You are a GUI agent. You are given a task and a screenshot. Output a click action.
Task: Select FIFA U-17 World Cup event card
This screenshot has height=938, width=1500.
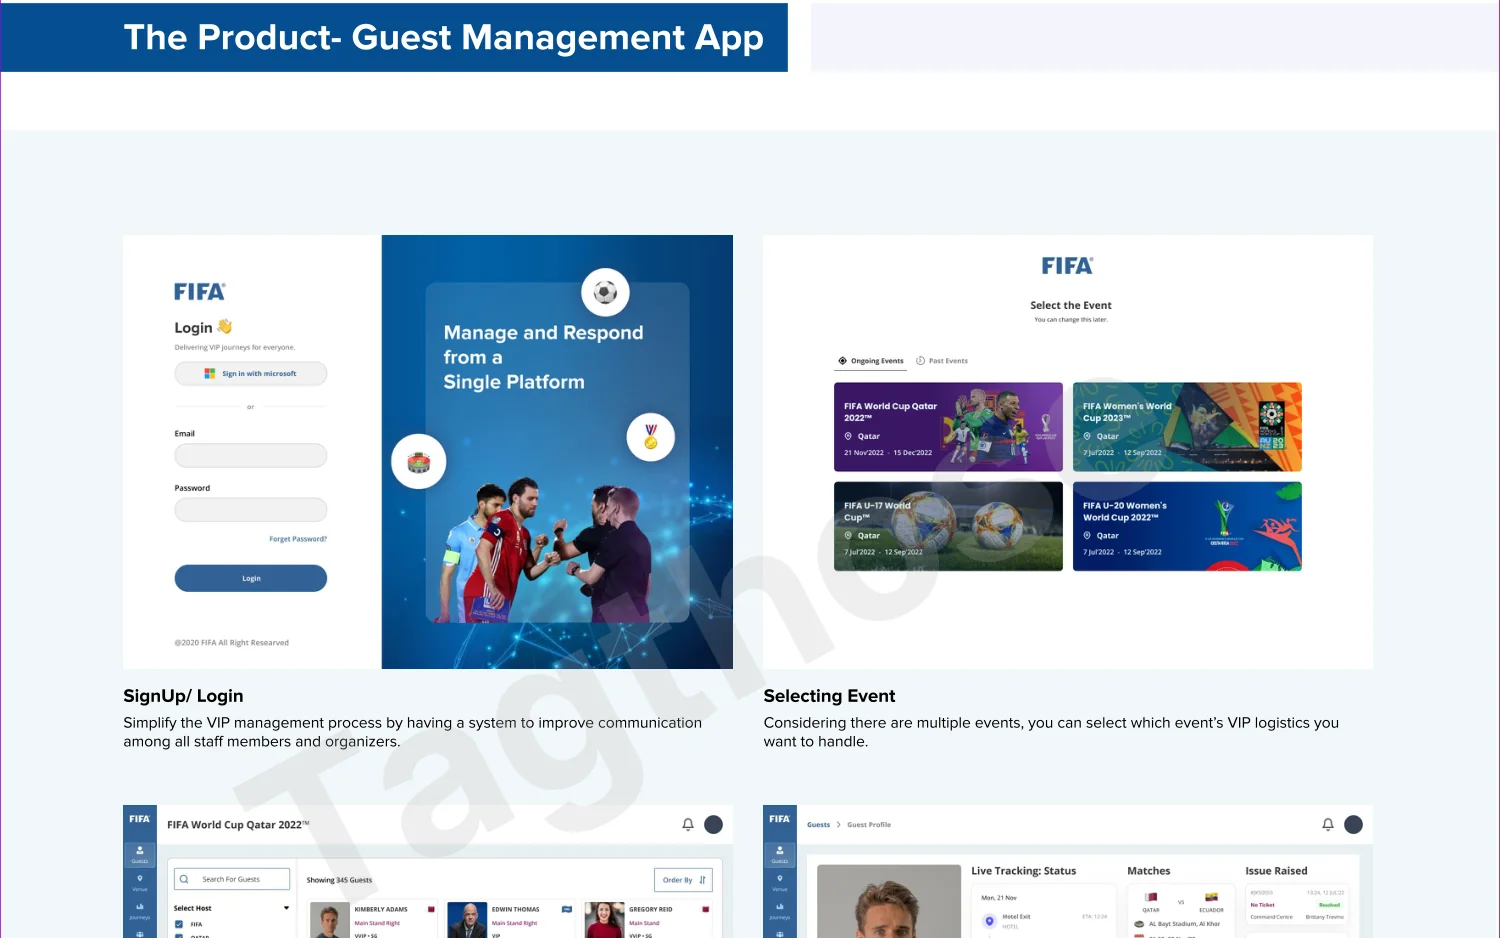948,526
